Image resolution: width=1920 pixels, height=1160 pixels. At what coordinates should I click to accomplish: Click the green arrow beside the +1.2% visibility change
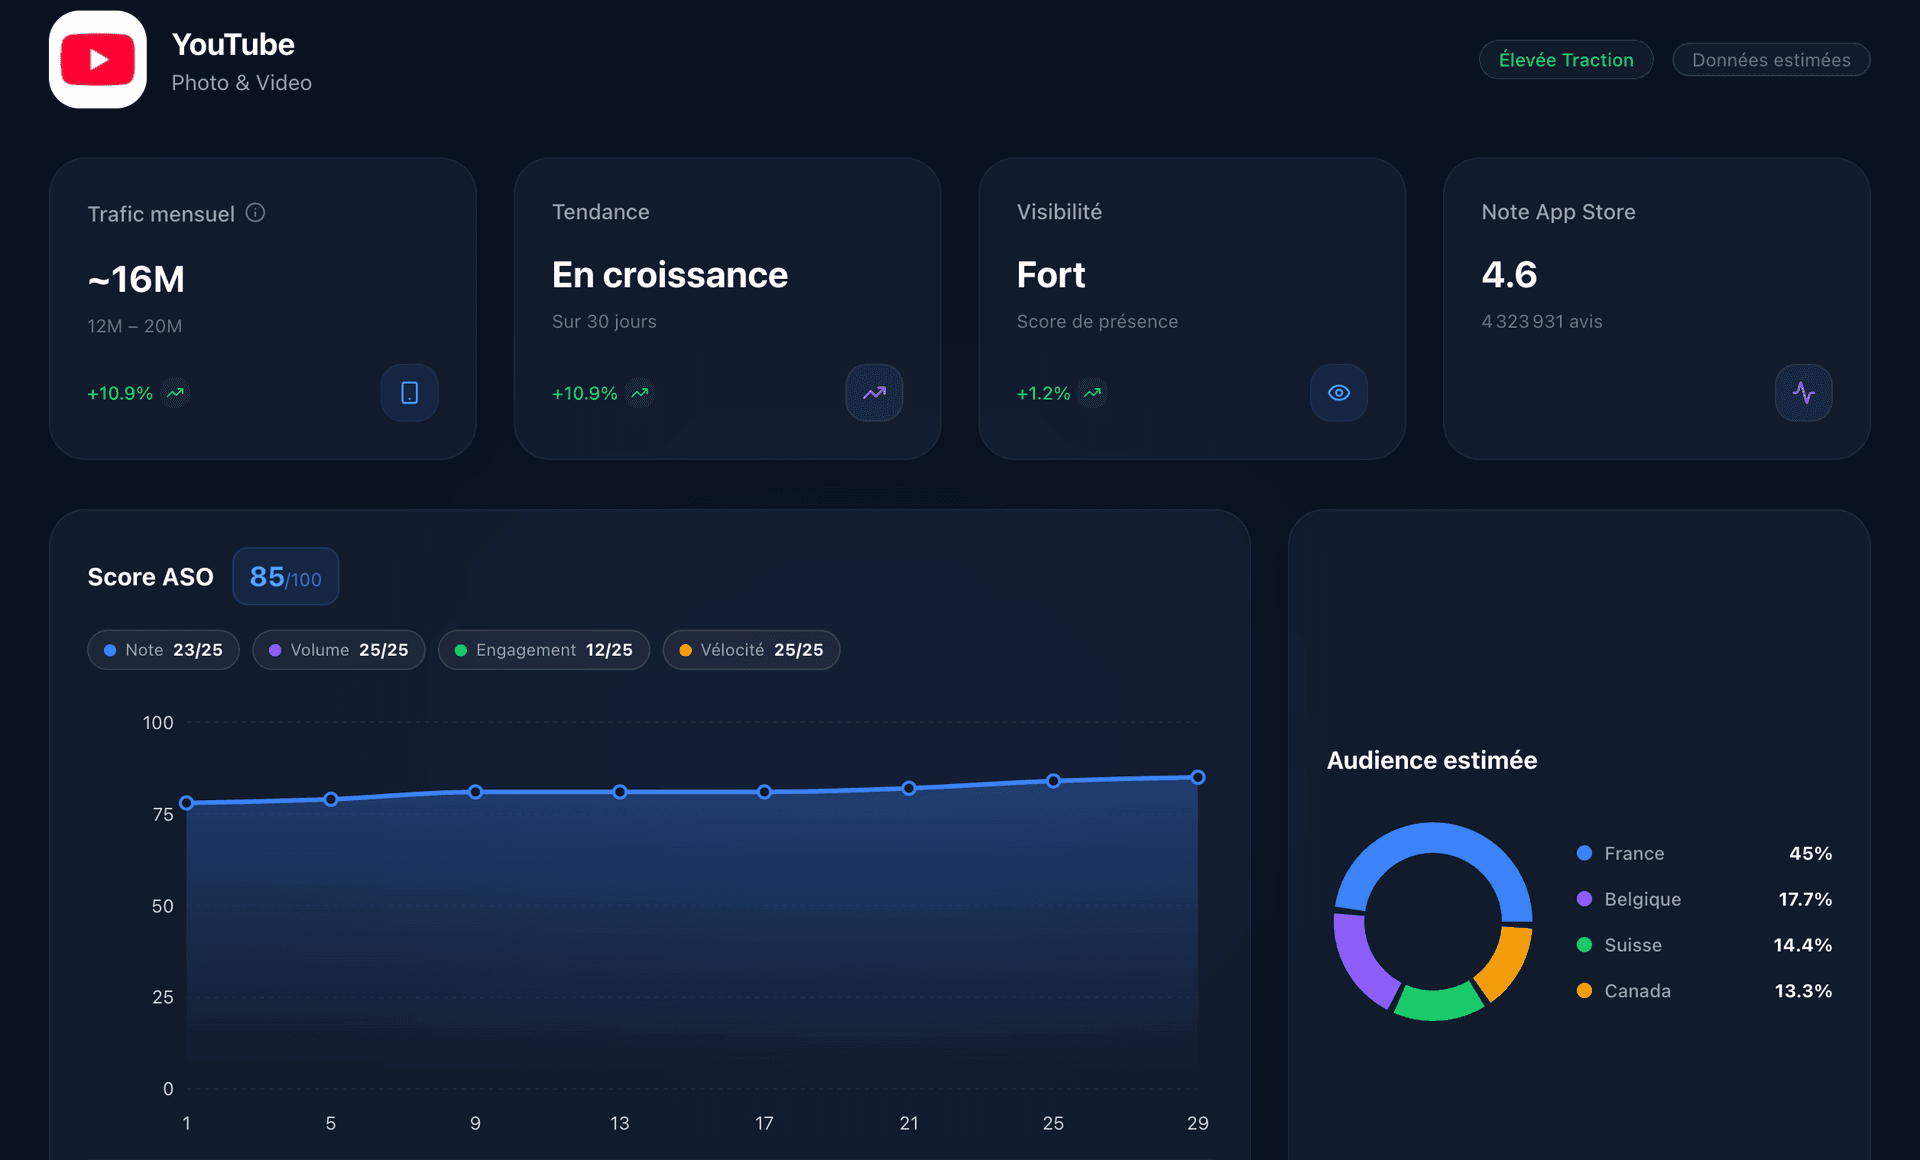point(1092,393)
